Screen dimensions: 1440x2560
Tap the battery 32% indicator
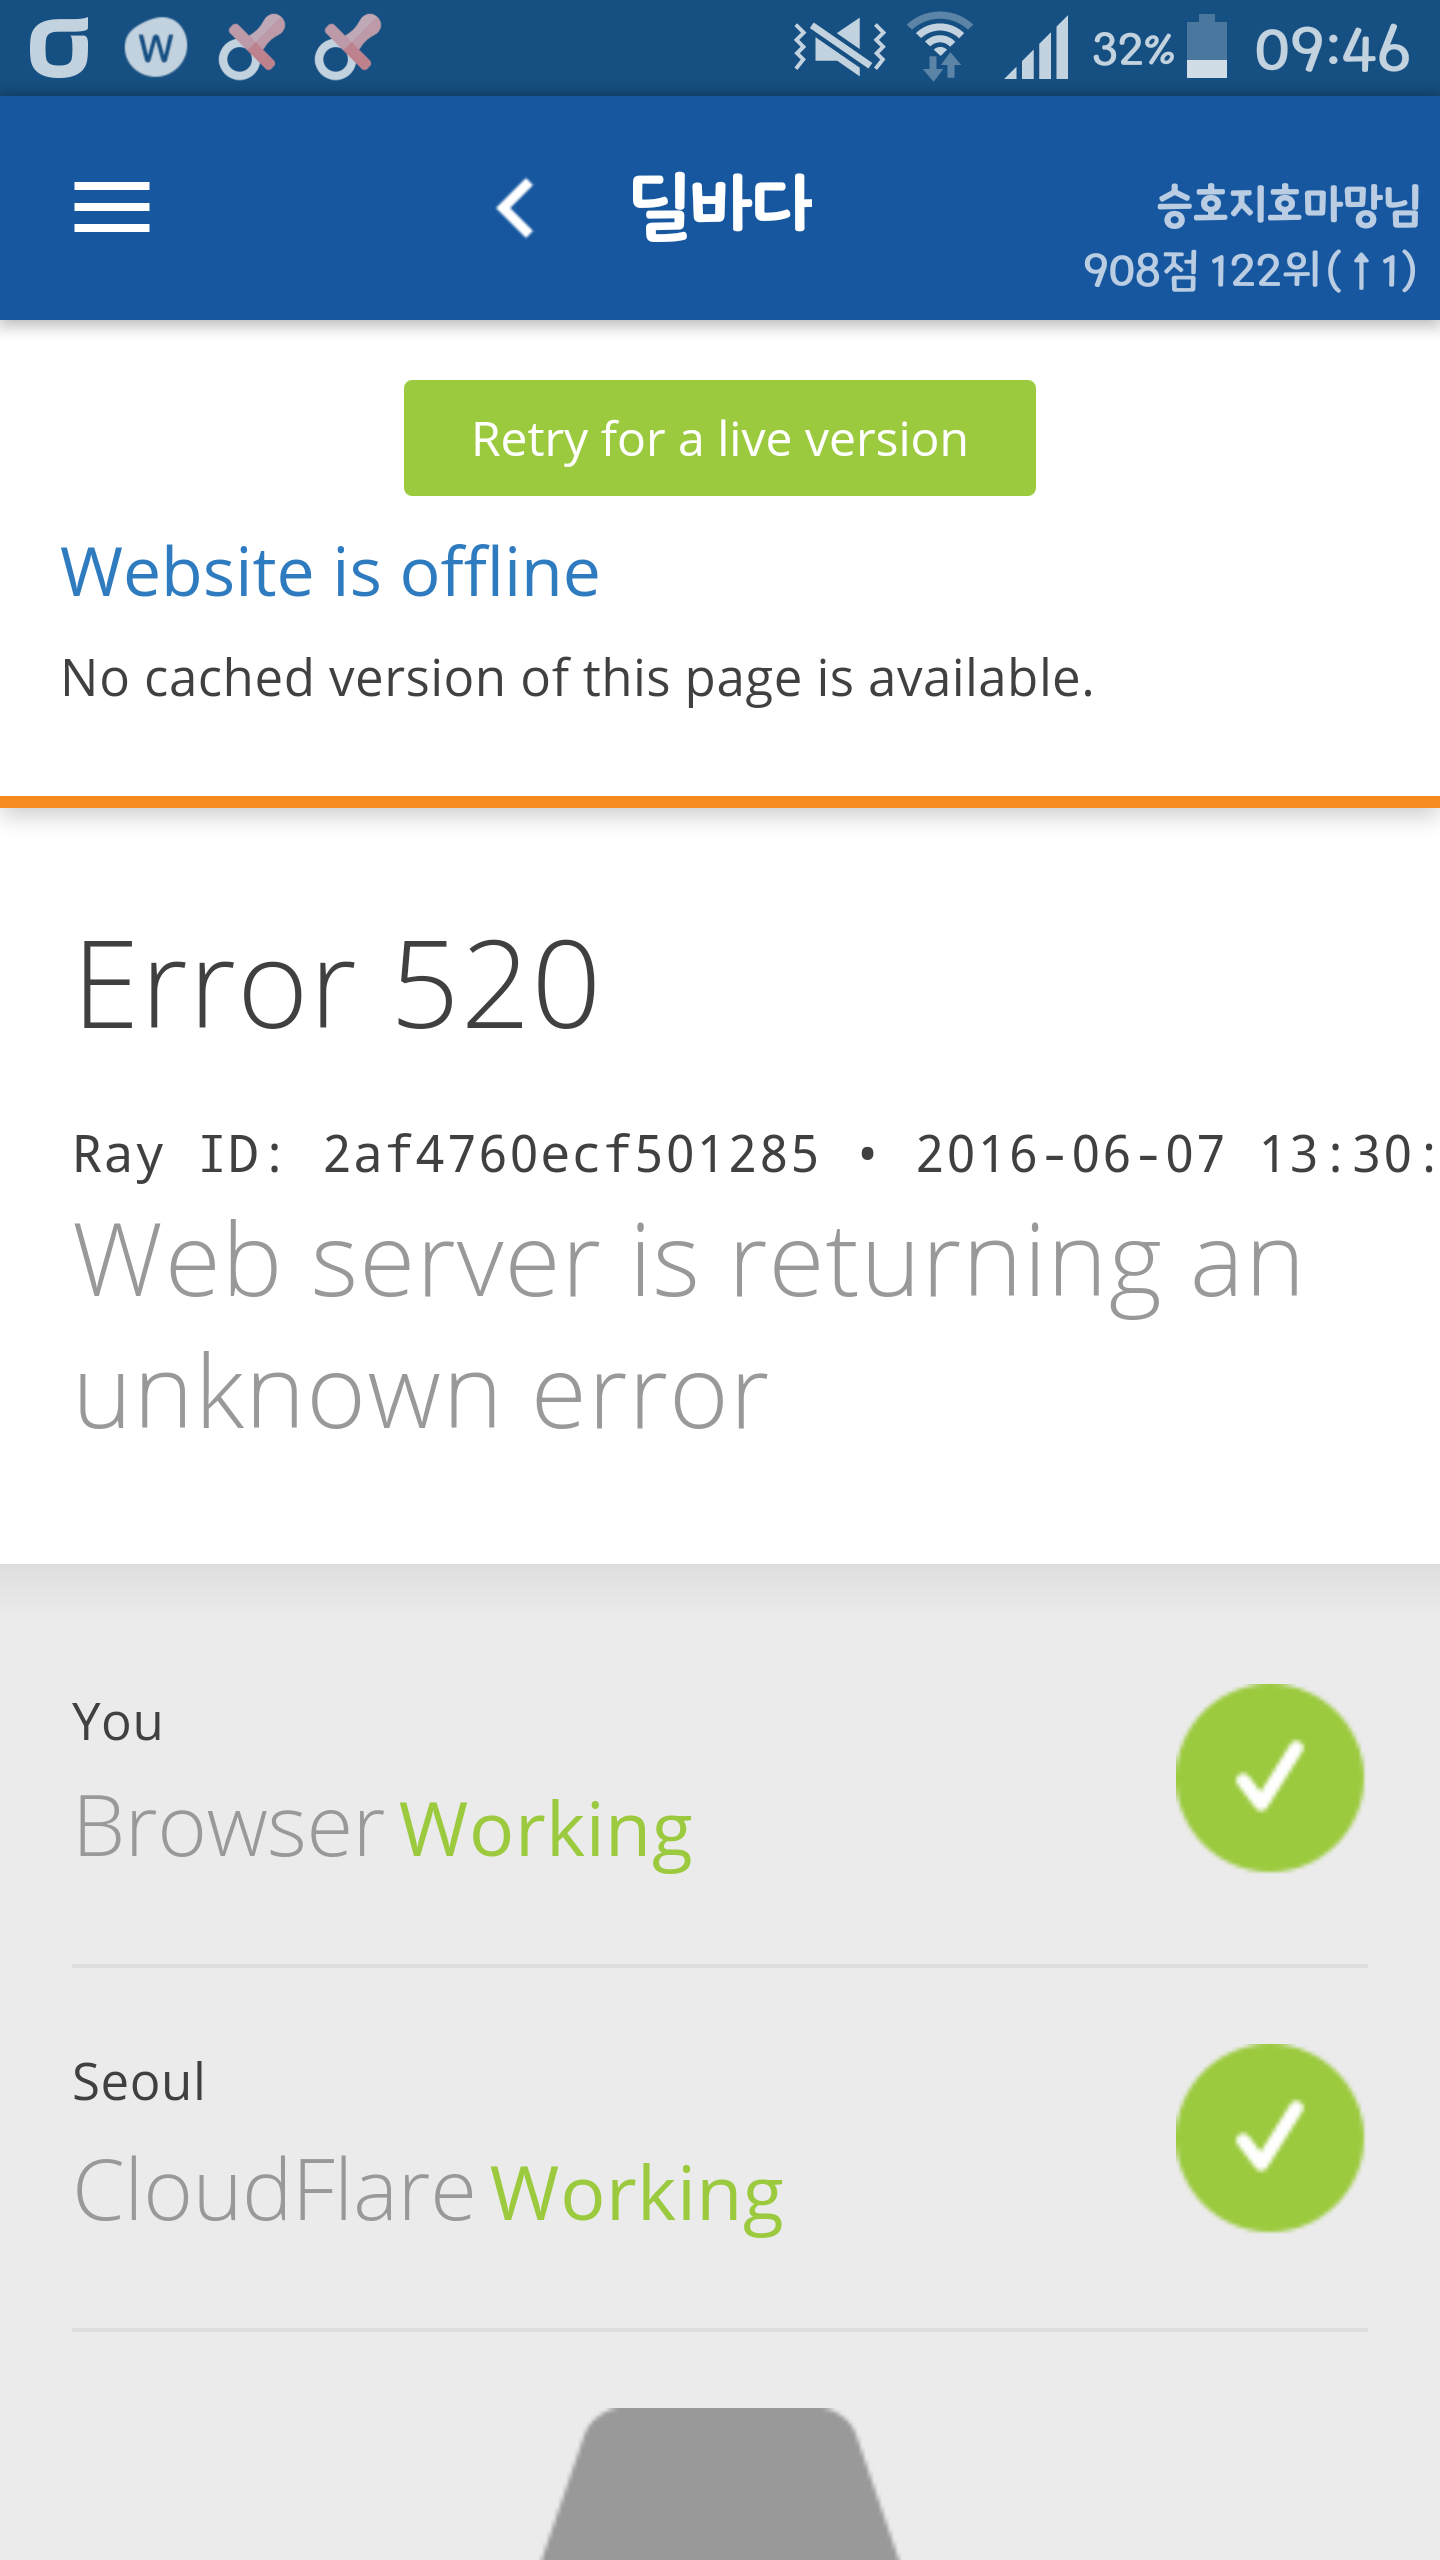1160,48
